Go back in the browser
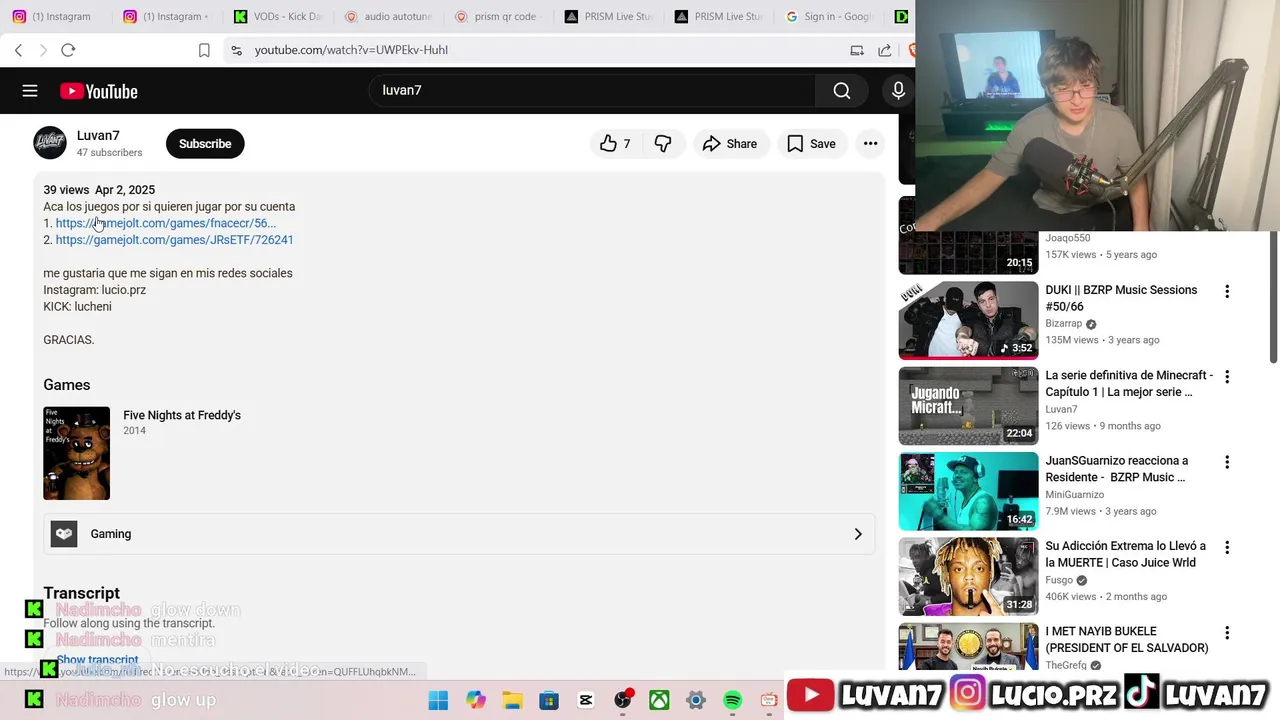Viewport: 1280px width, 720px height. click(18, 50)
